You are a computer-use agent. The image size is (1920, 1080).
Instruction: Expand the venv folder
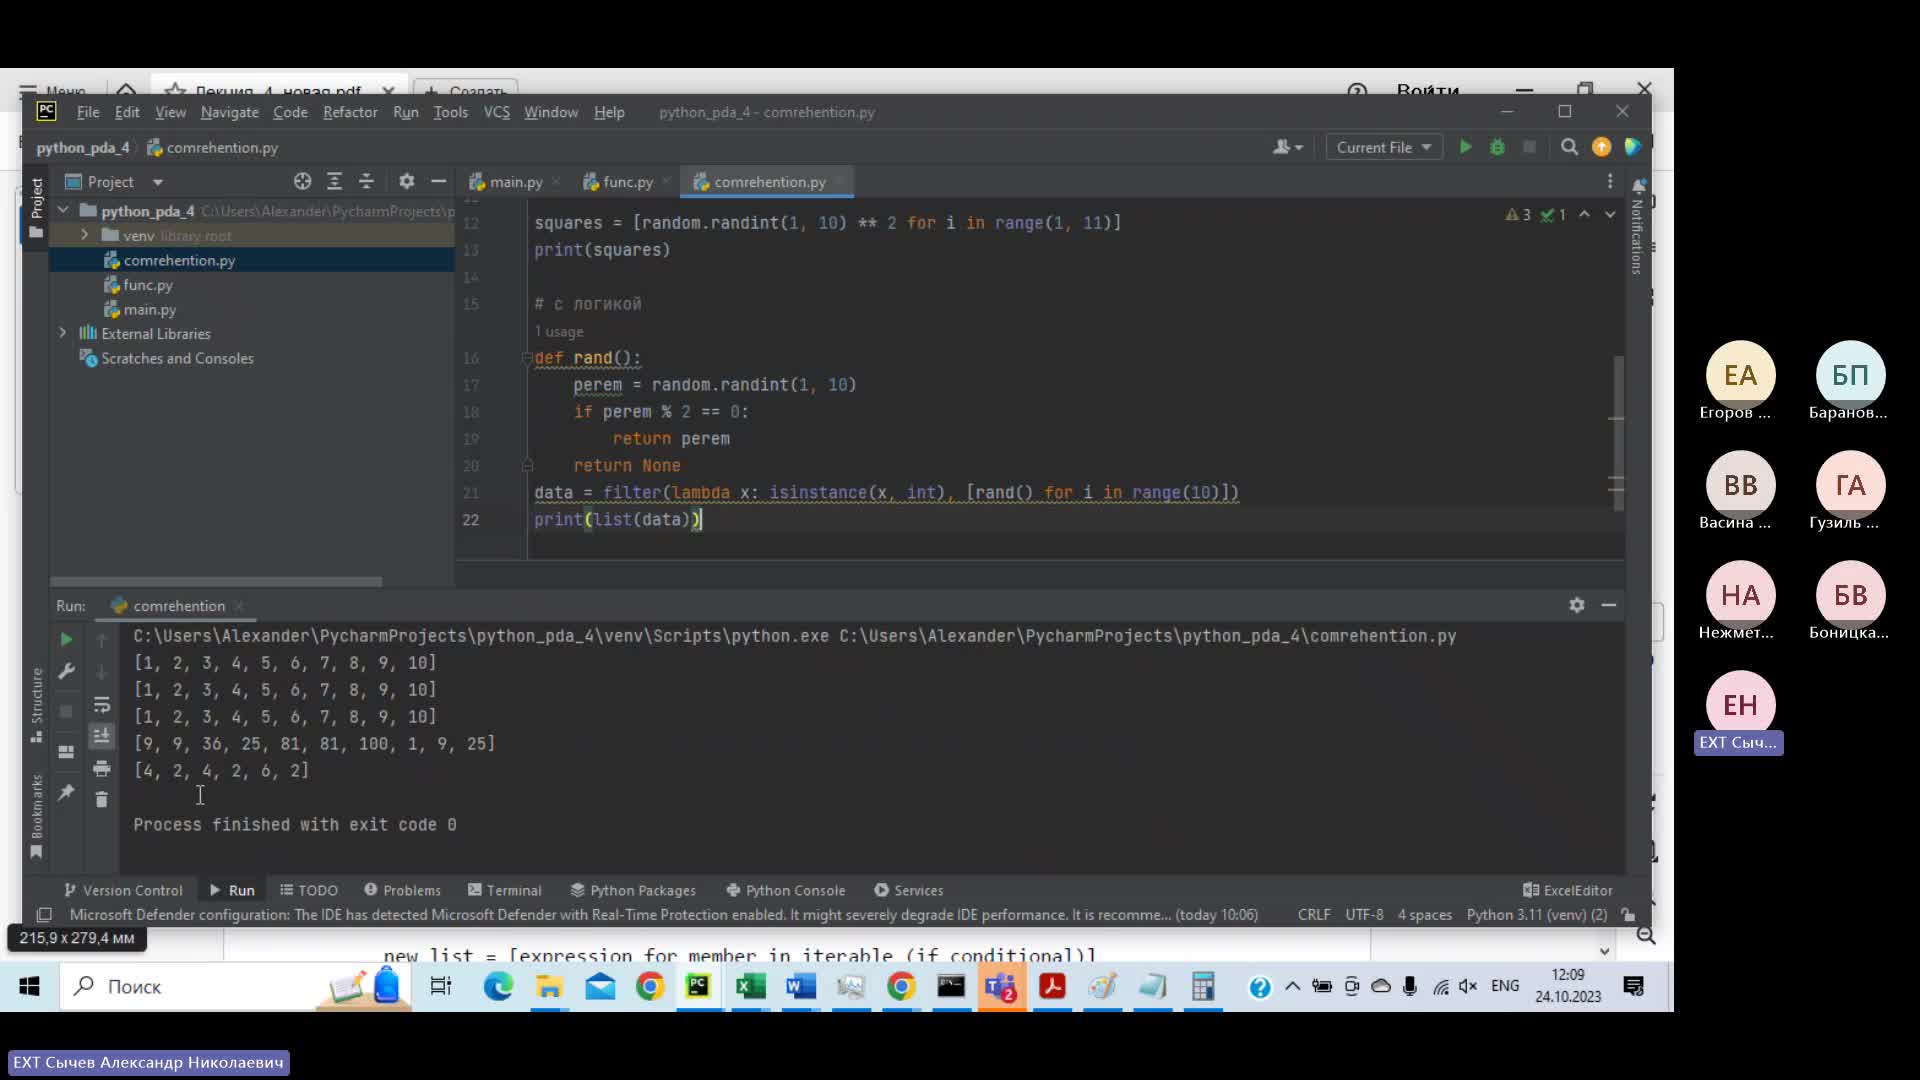pyautogui.click(x=84, y=235)
